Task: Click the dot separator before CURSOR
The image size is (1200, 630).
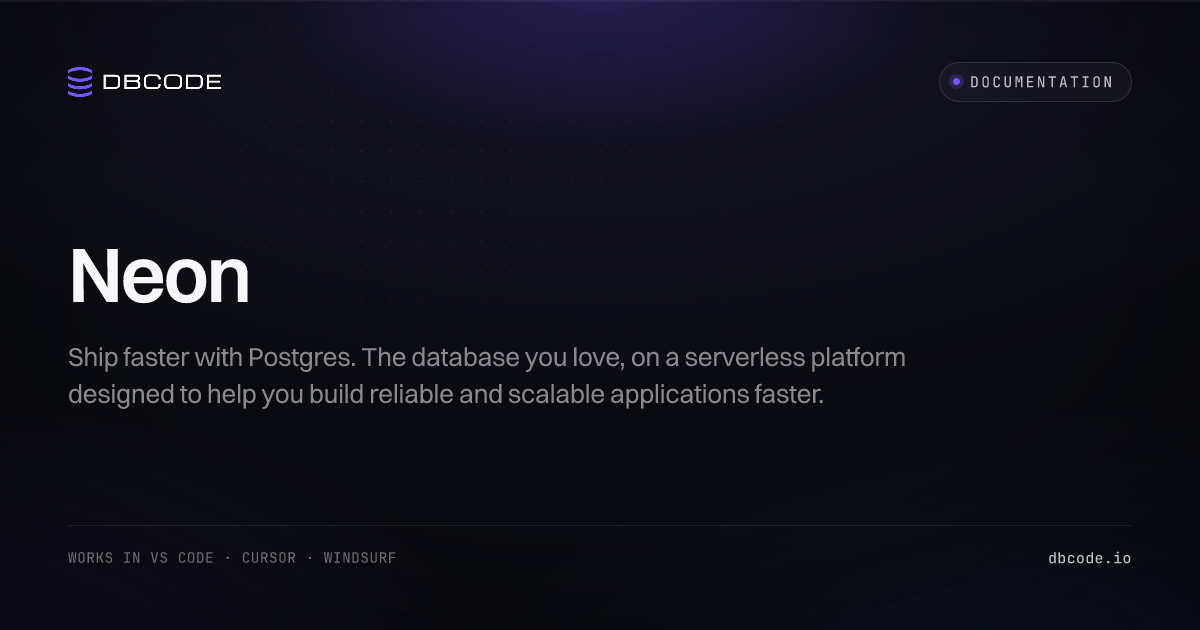Action: point(228,558)
